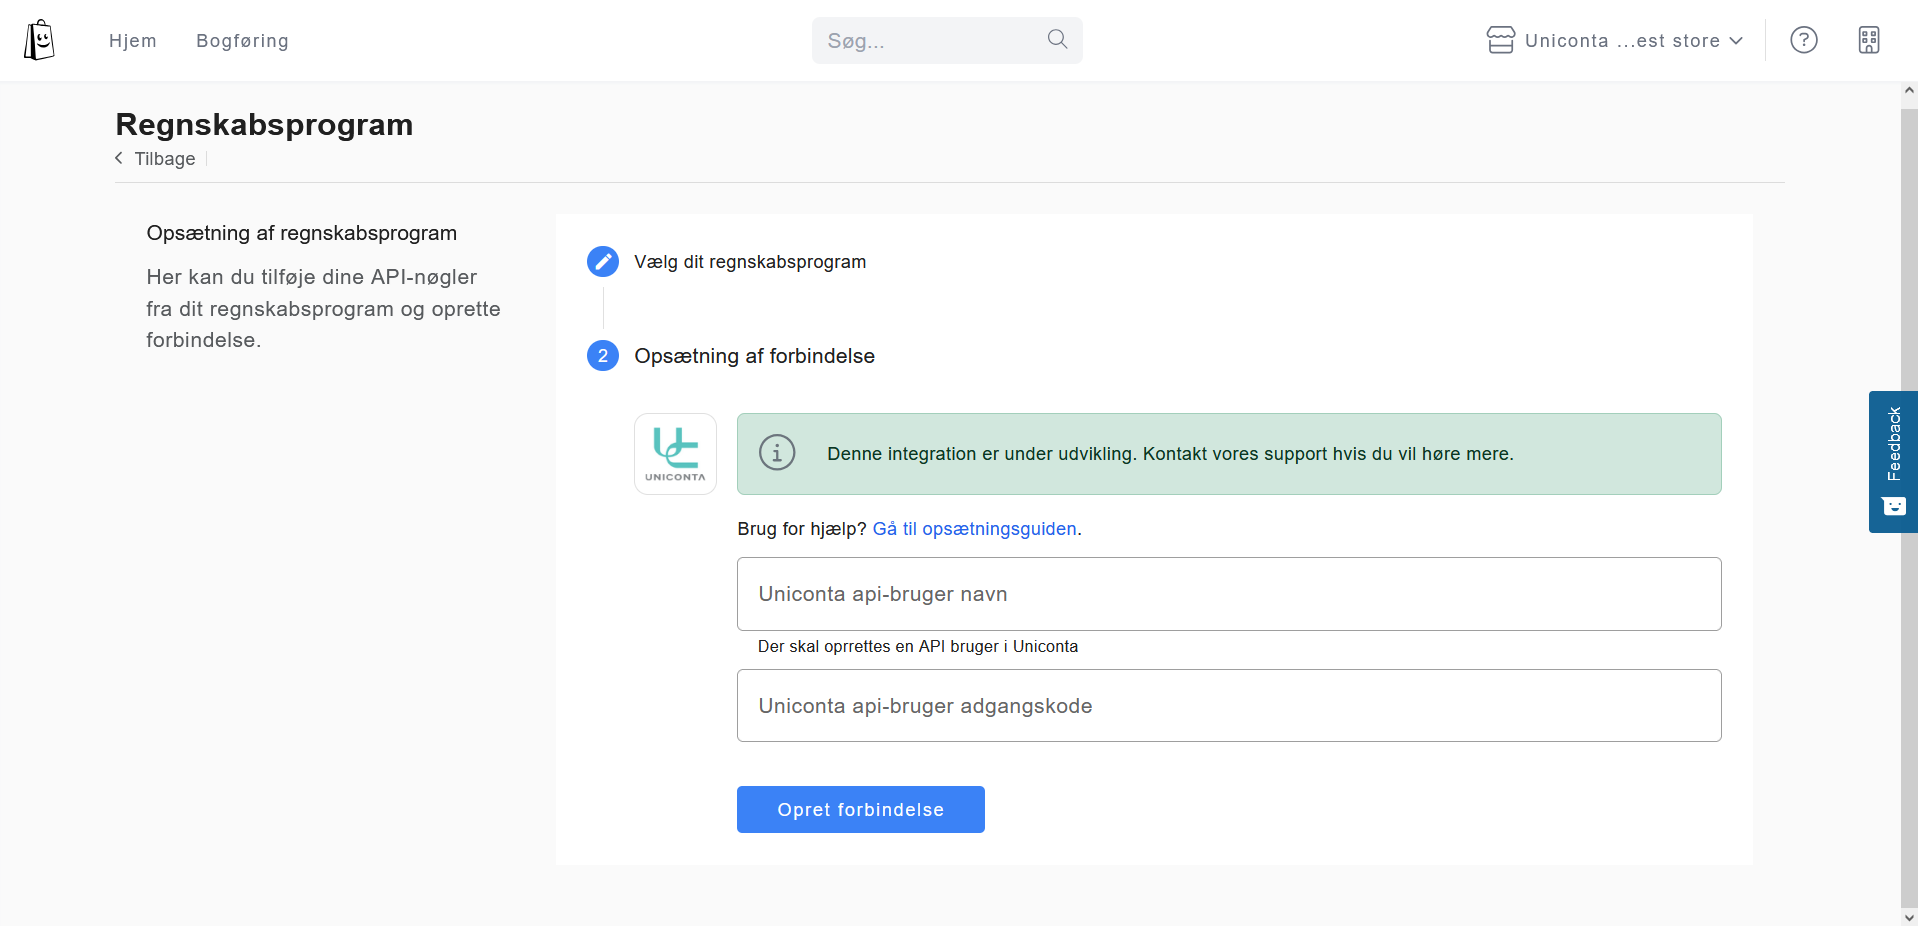Click the search magnifier icon
The height and width of the screenshot is (926, 1918).
coord(1057,39)
